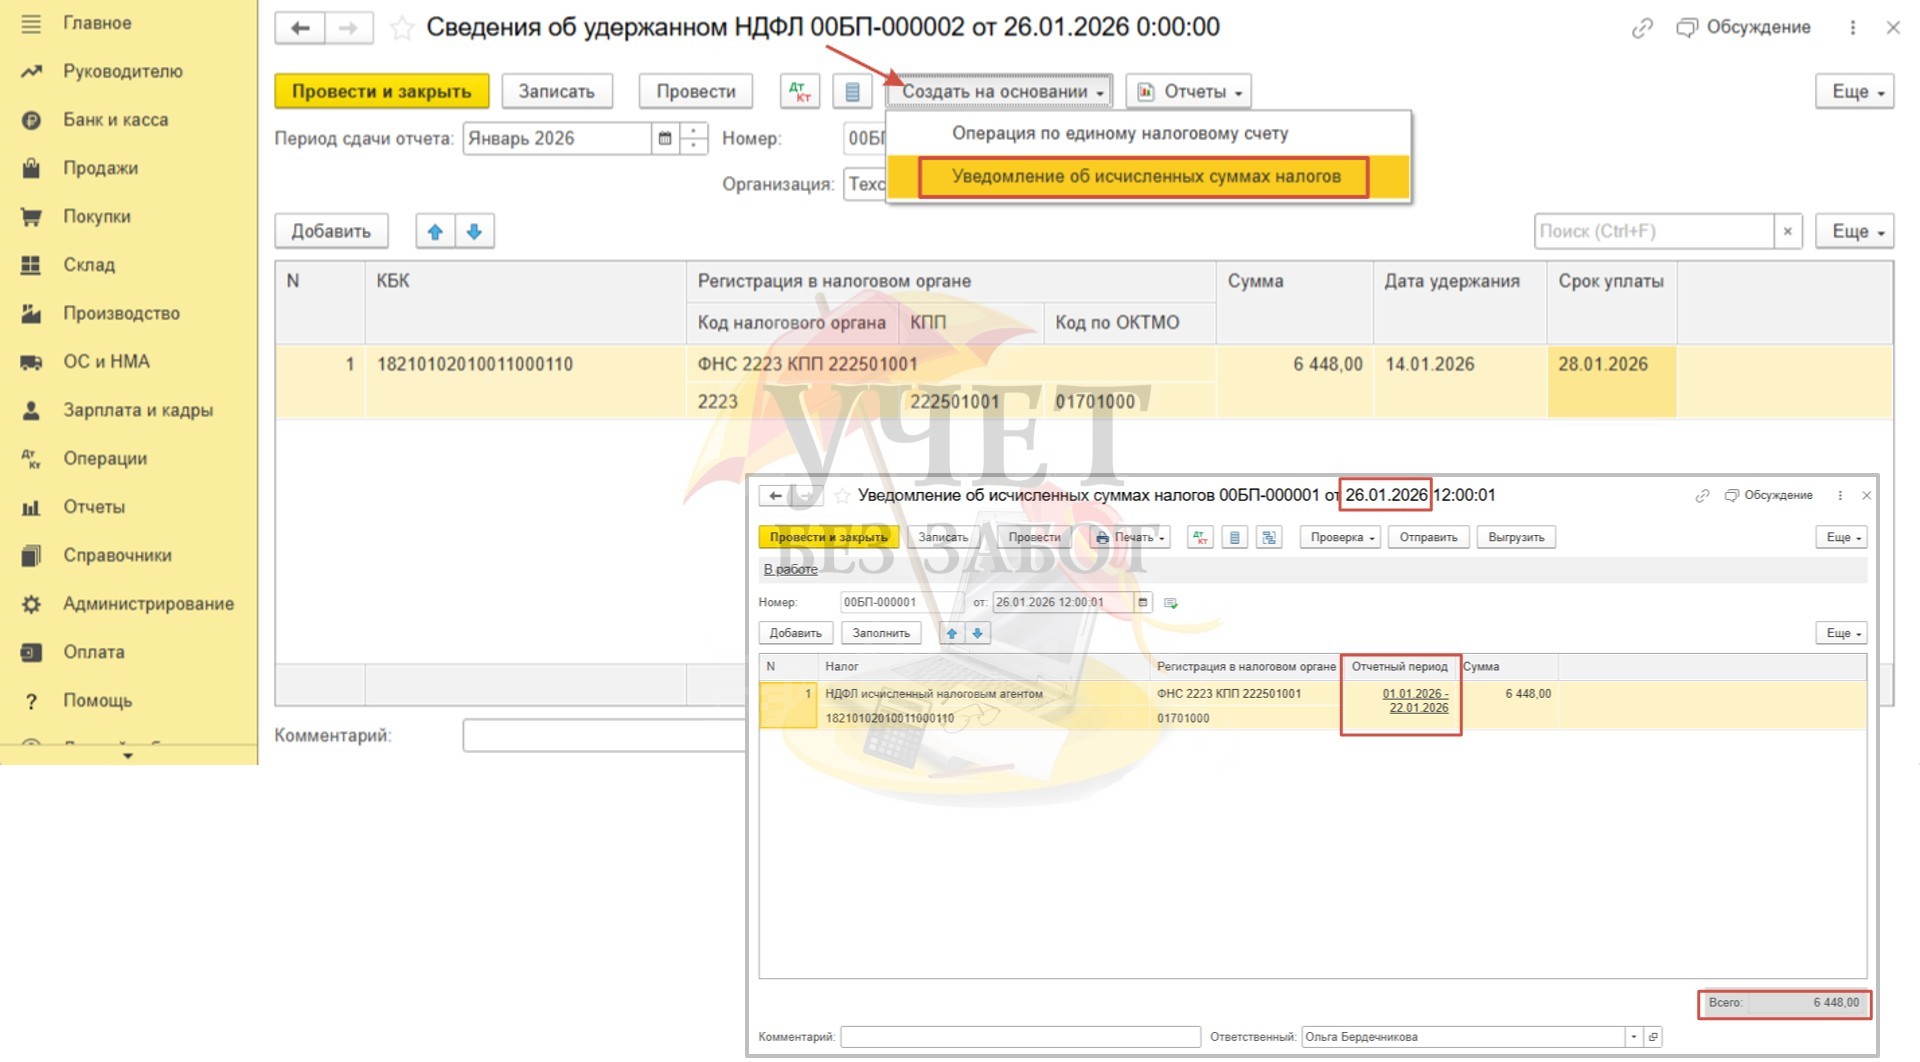The width and height of the screenshot is (1920, 1062).
Task: Open Зарплата и кадры section in sidebar
Action: click(x=138, y=410)
